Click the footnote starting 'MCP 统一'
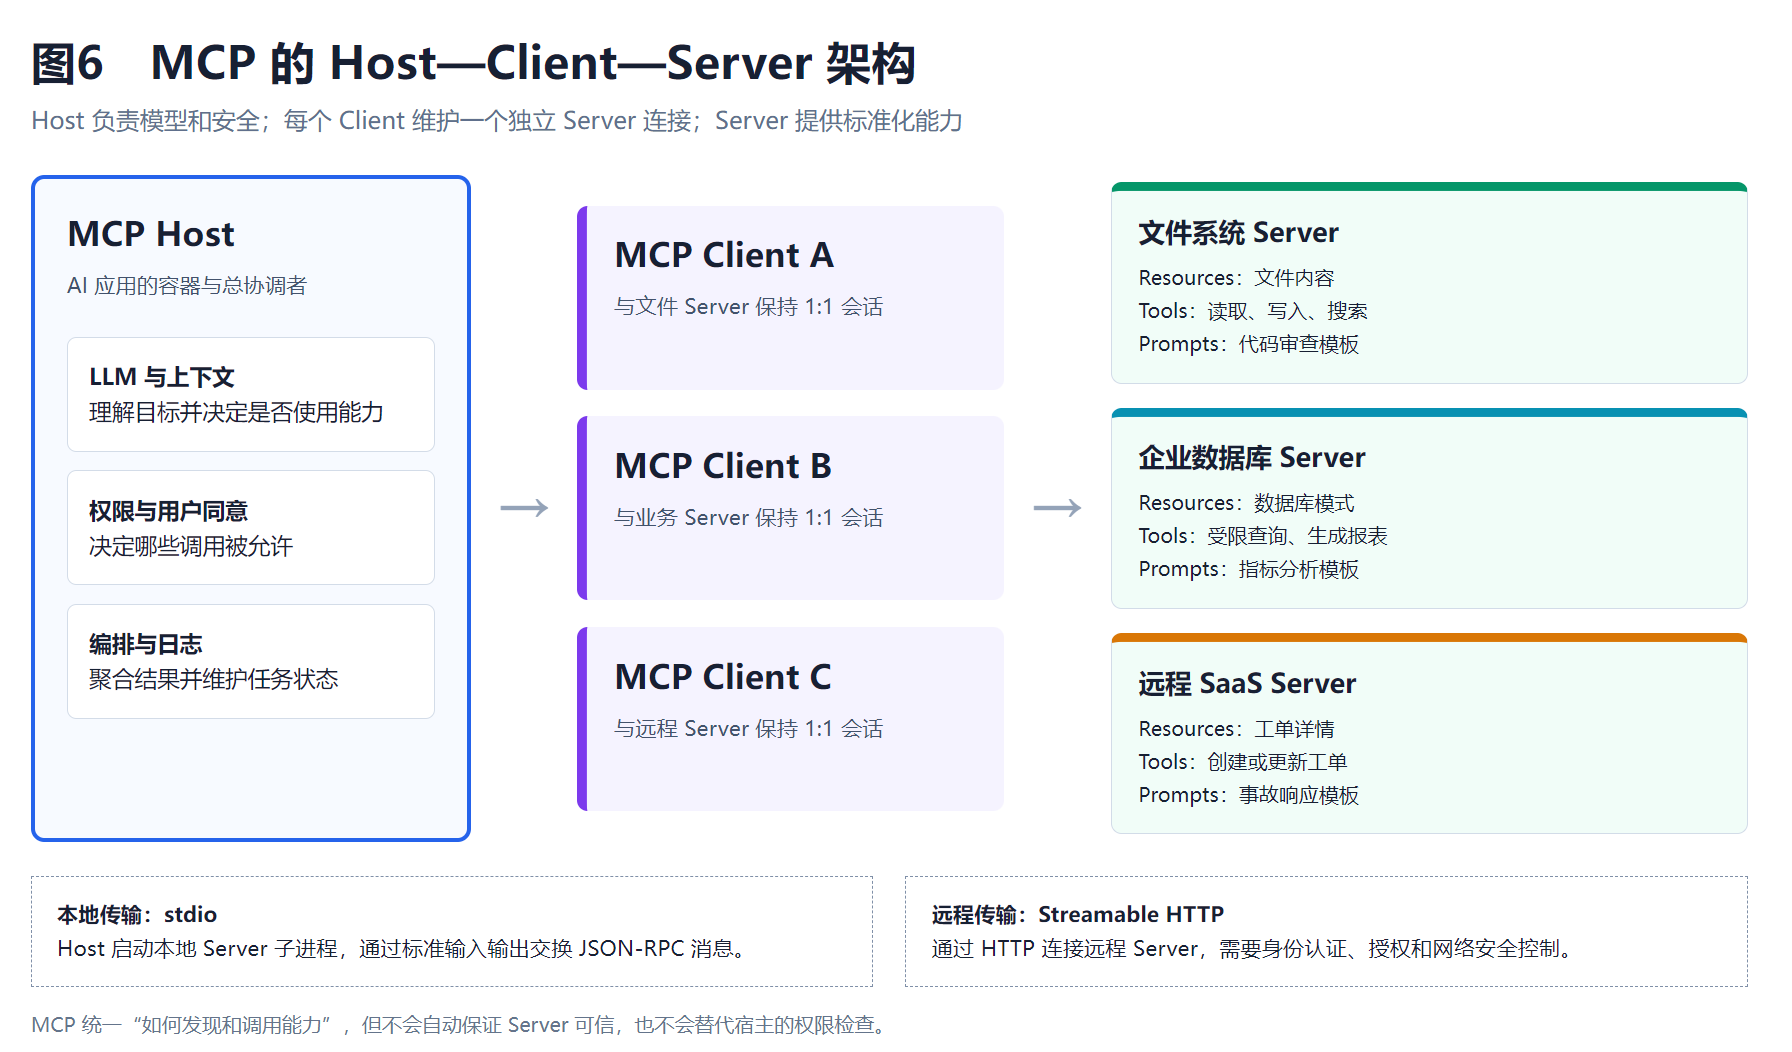Viewport: 1792px width, 1052px height. pos(460,1025)
